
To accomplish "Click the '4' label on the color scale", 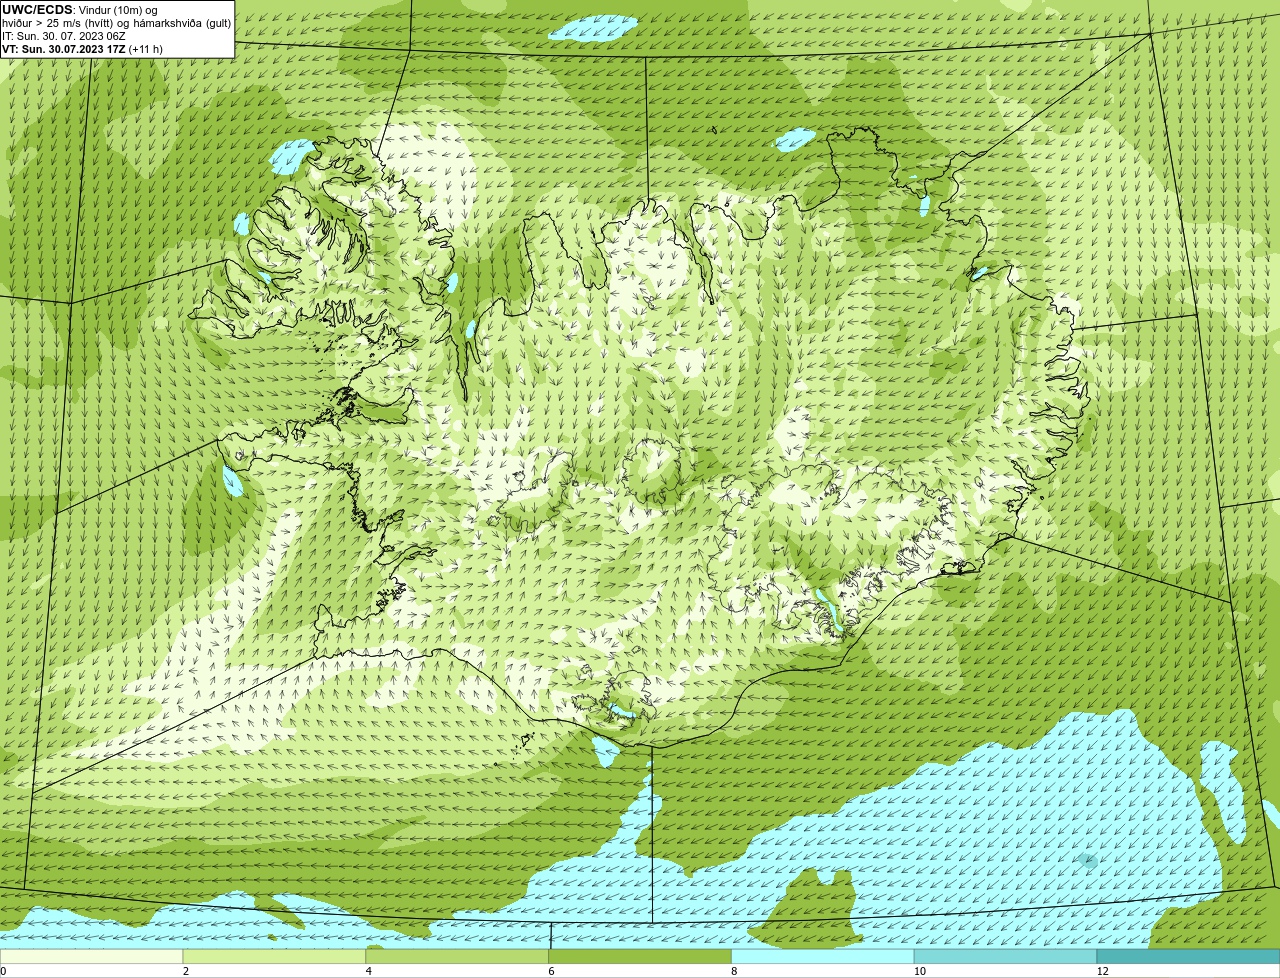I will click(369, 971).
